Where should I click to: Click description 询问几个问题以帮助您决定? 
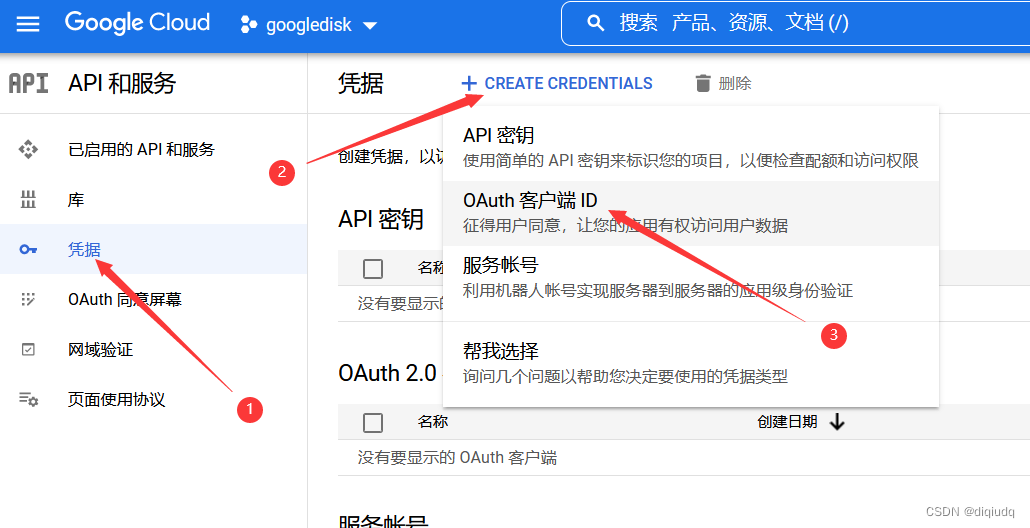tap(625, 376)
